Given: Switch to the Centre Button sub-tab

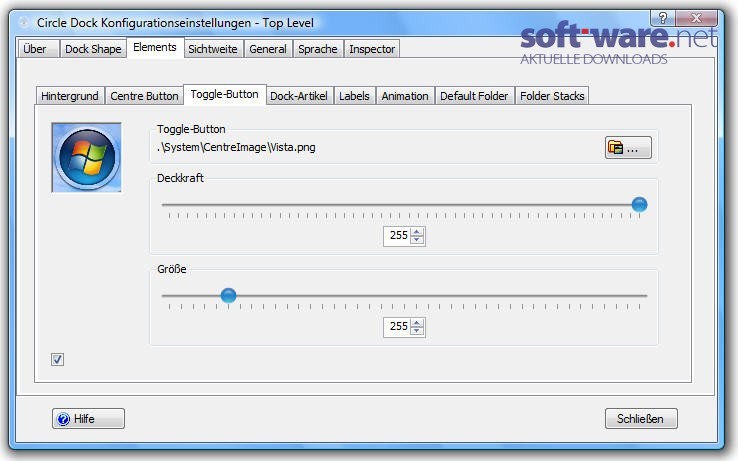Looking at the screenshot, I should tap(144, 96).
